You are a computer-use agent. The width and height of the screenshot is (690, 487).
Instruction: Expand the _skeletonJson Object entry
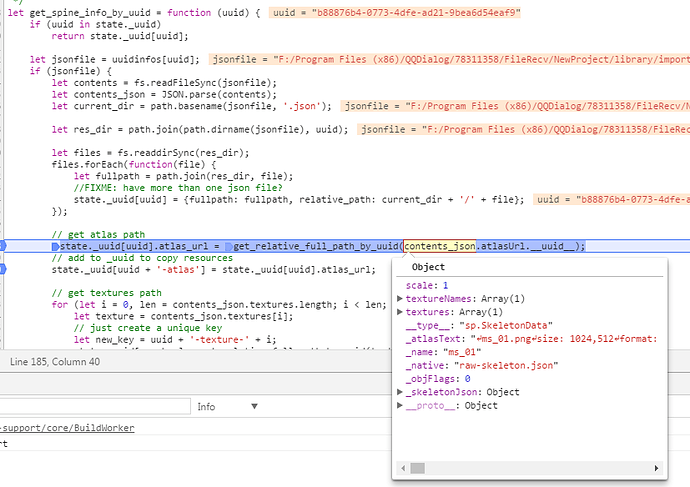[400, 392]
